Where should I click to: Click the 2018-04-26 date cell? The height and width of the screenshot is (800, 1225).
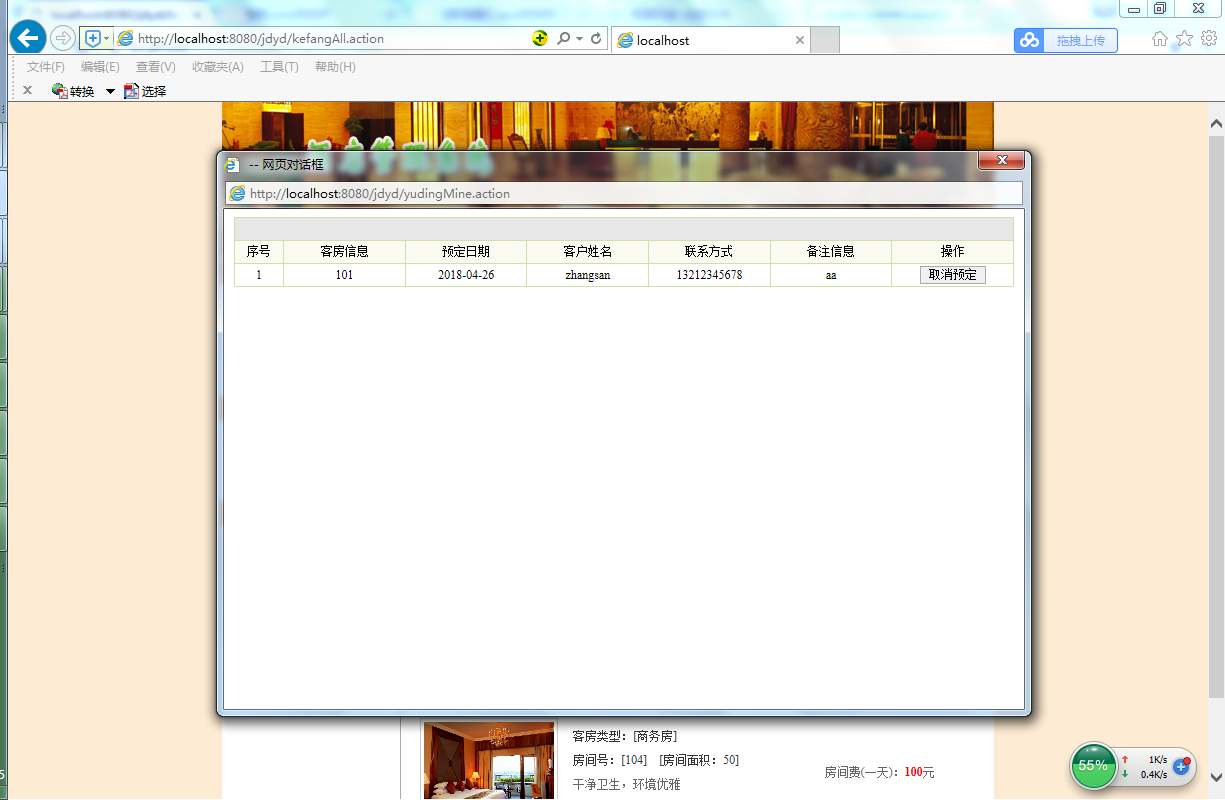pos(466,275)
